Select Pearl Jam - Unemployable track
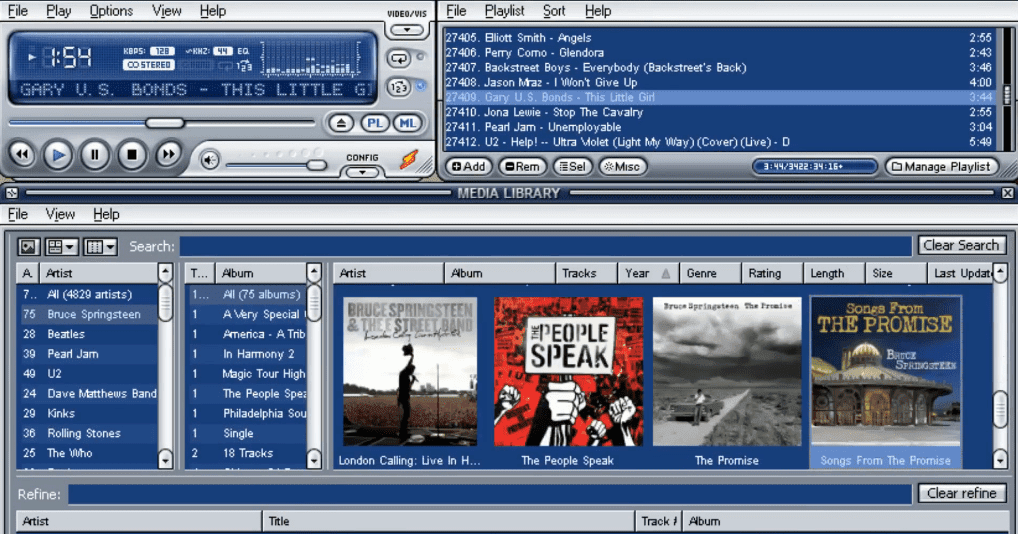1018x534 pixels. [x=718, y=127]
